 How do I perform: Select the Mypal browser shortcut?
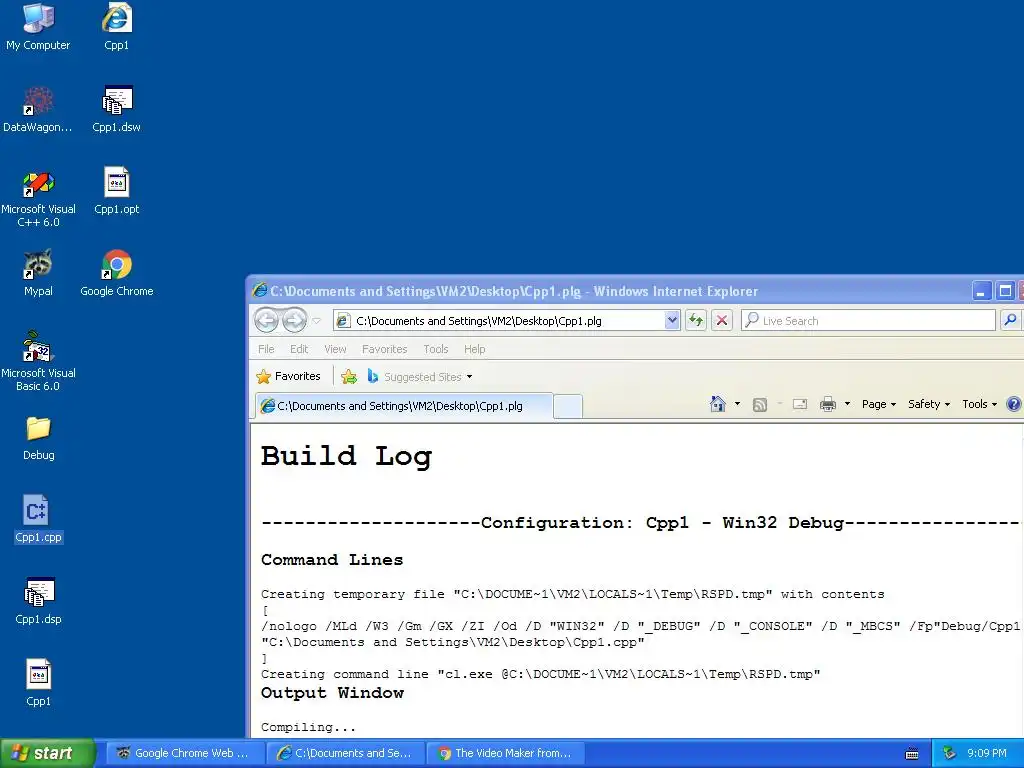coord(38,273)
